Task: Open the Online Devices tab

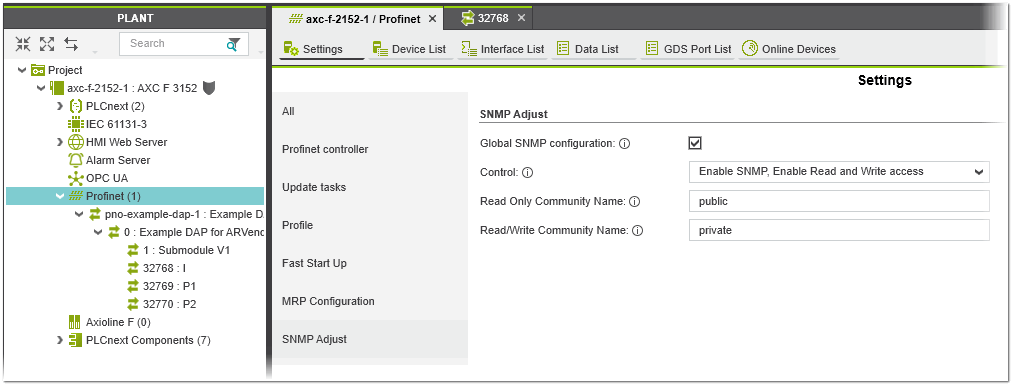Action: (789, 49)
